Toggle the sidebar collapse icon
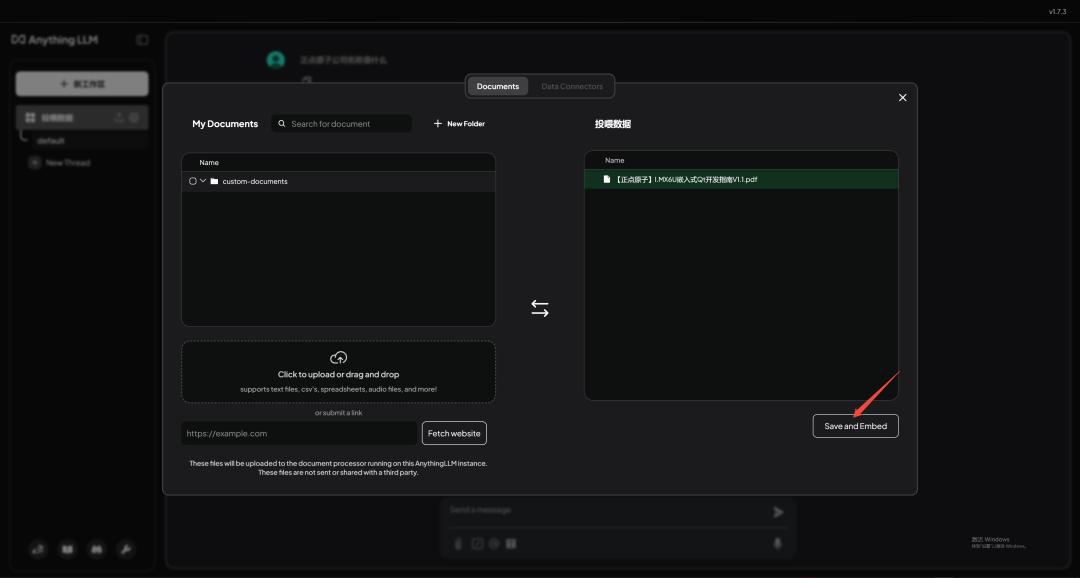Viewport: 1080px width, 578px height. 142,40
